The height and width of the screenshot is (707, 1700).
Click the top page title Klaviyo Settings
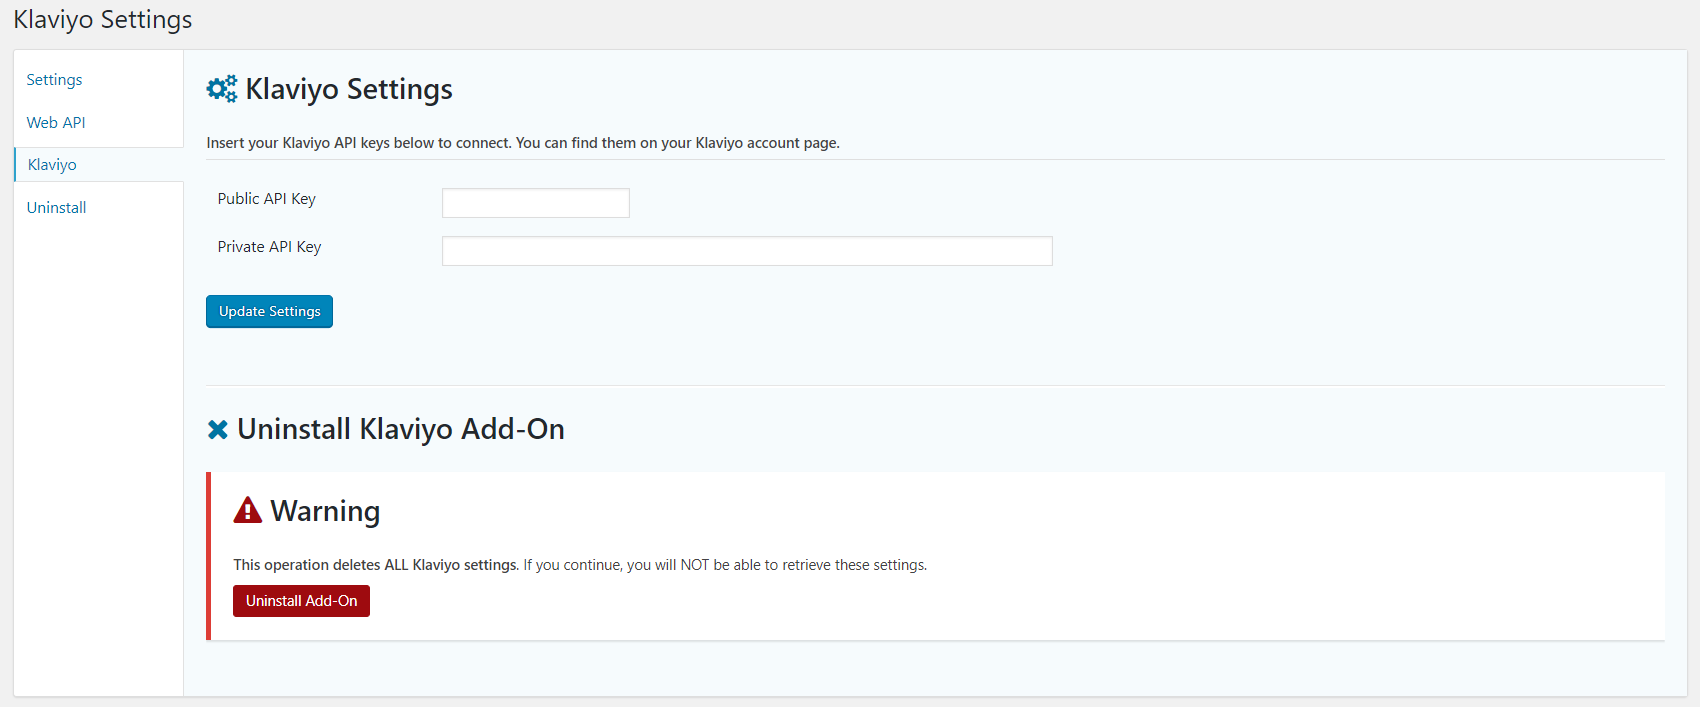point(103,20)
